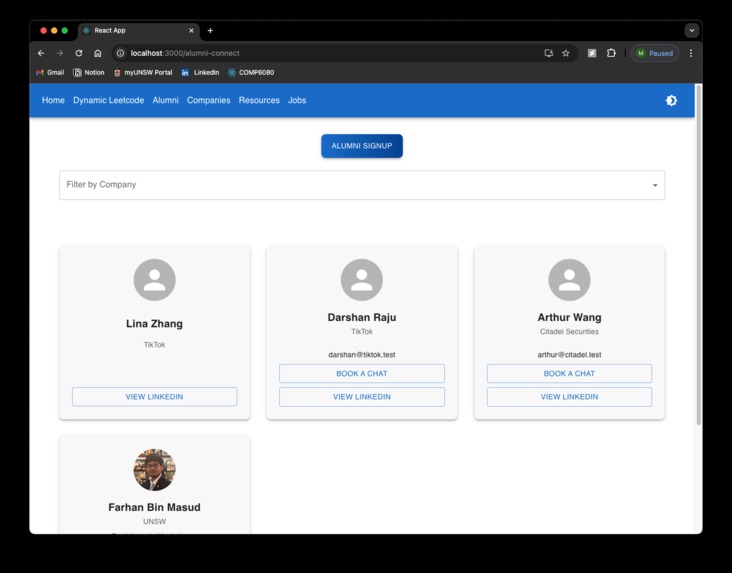The image size is (732, 573).
Task: Click the Citadel Securities company text
Action: pos(569,332)
